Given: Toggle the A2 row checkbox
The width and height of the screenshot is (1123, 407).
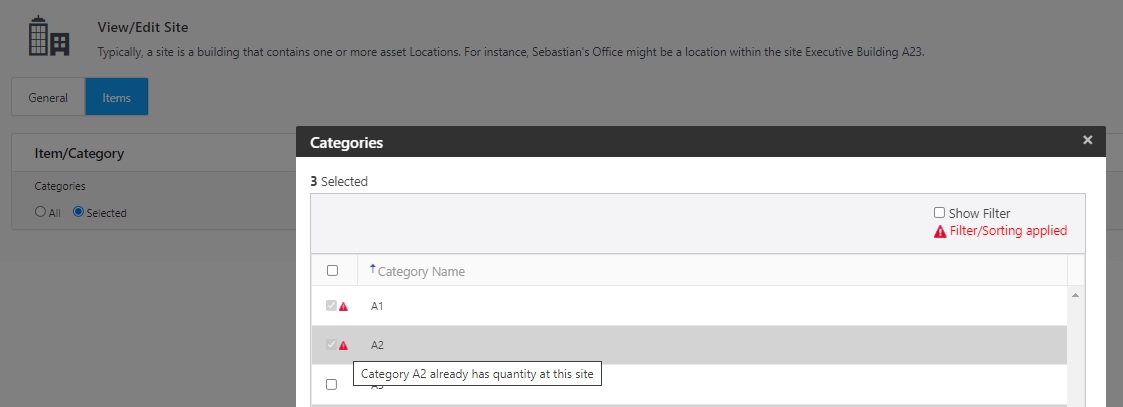Looking at the screenshot, I should pyautogui.click(x=331, y=344).
